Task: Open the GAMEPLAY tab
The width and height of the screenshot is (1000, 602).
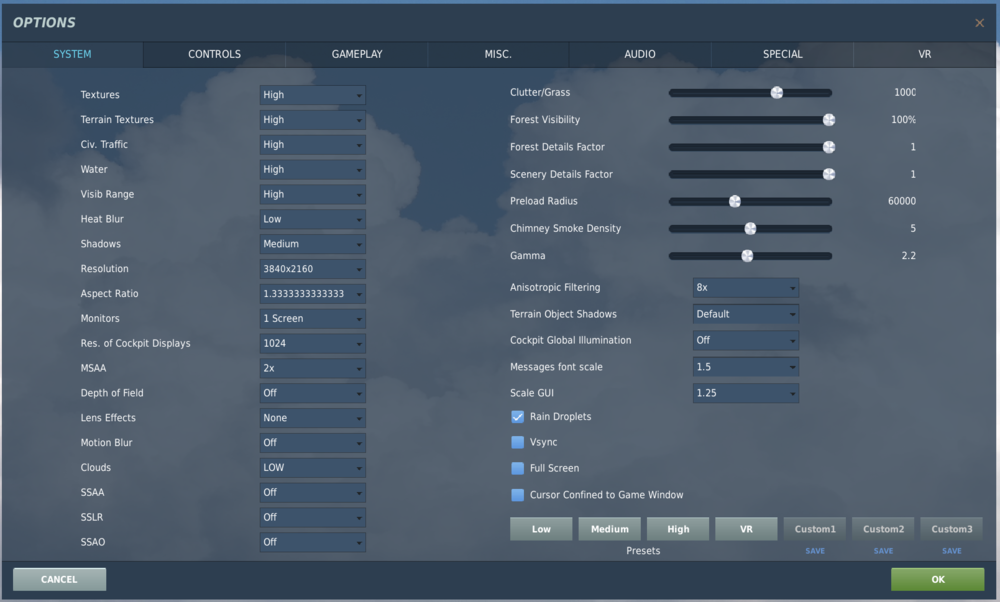Action: point(357,54)
